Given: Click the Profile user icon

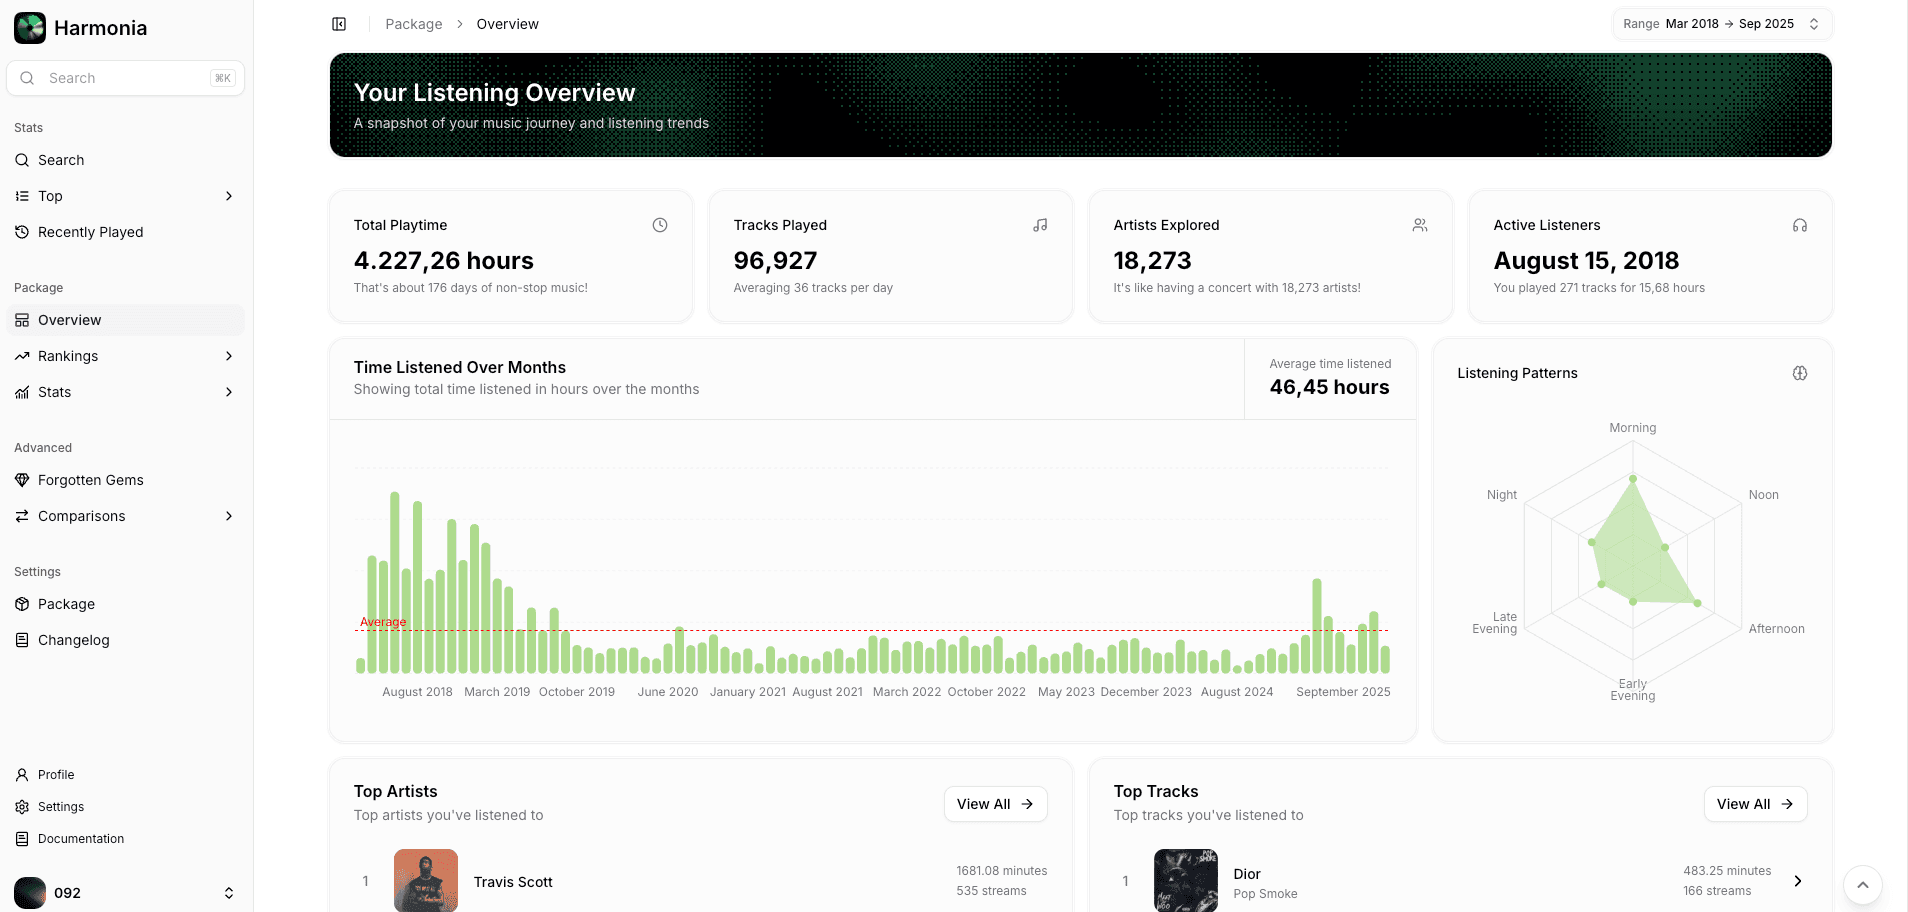Looking at the screenshot, I should (22, 775).
